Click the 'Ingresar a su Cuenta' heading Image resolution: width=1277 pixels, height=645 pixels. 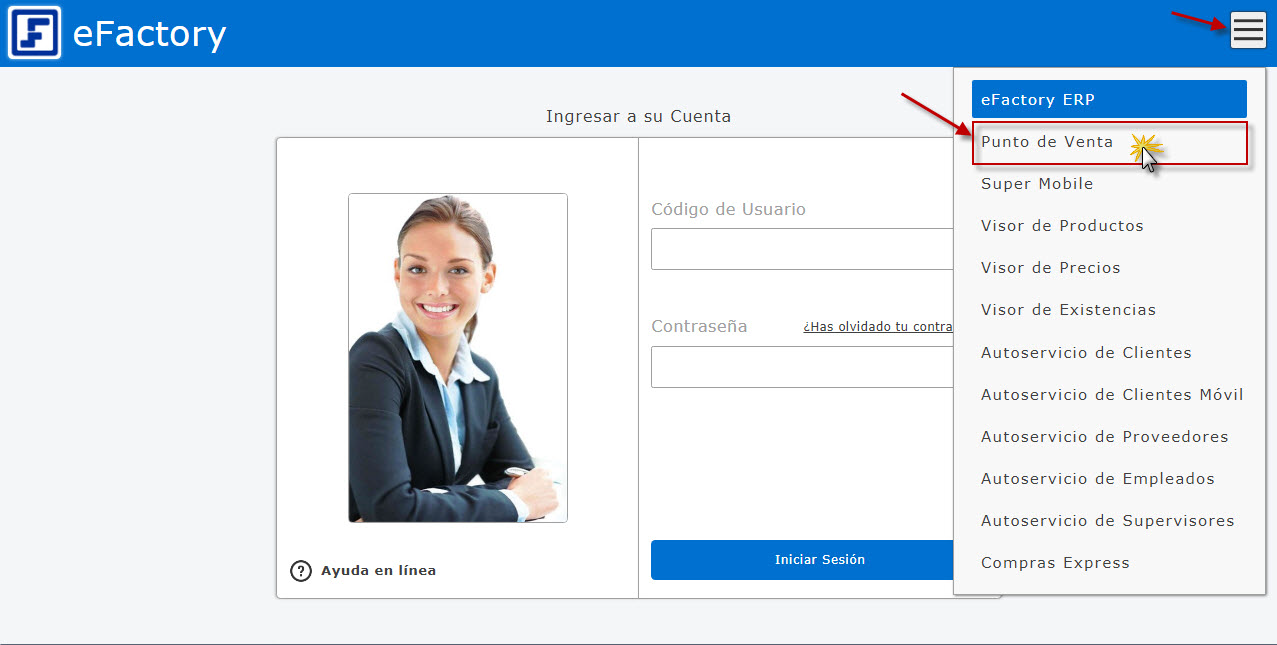pyautogui.click(x=638, y=117)
